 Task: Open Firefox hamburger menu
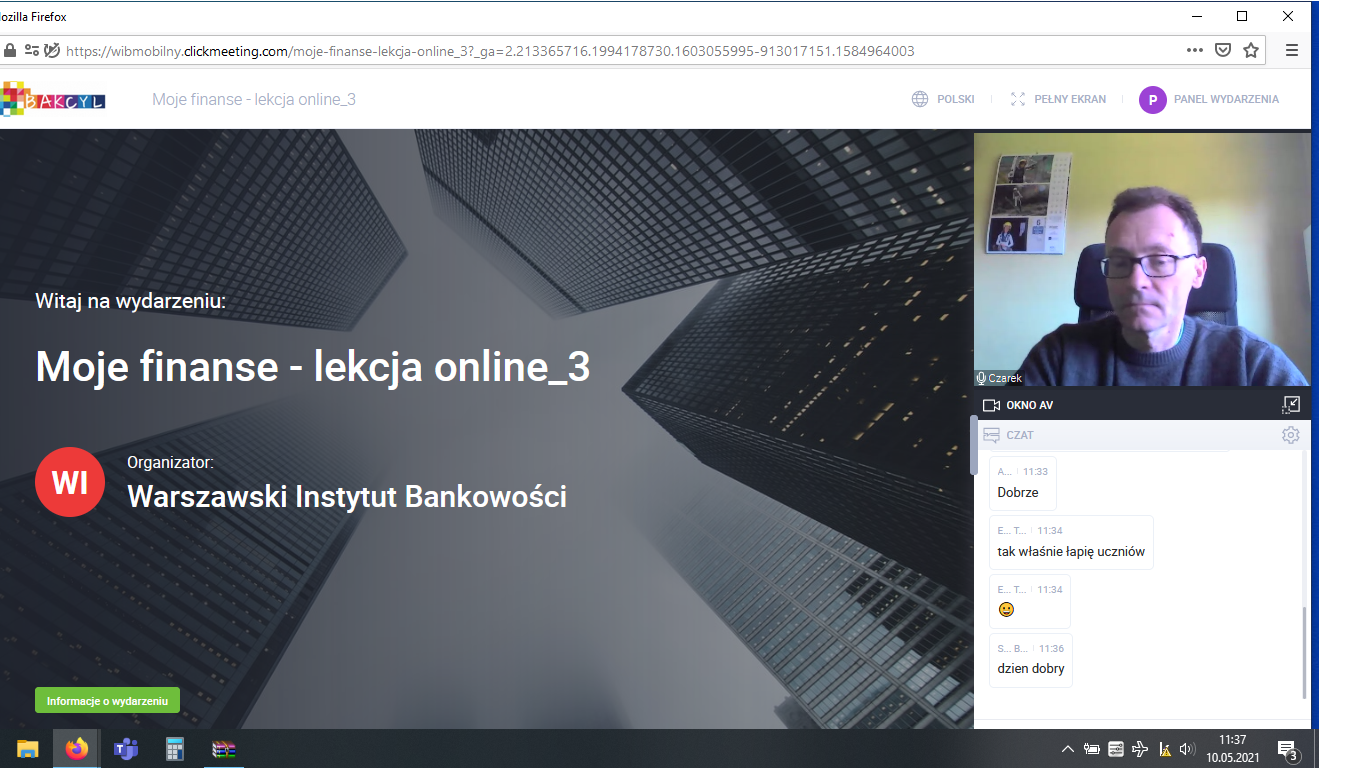1292,50
